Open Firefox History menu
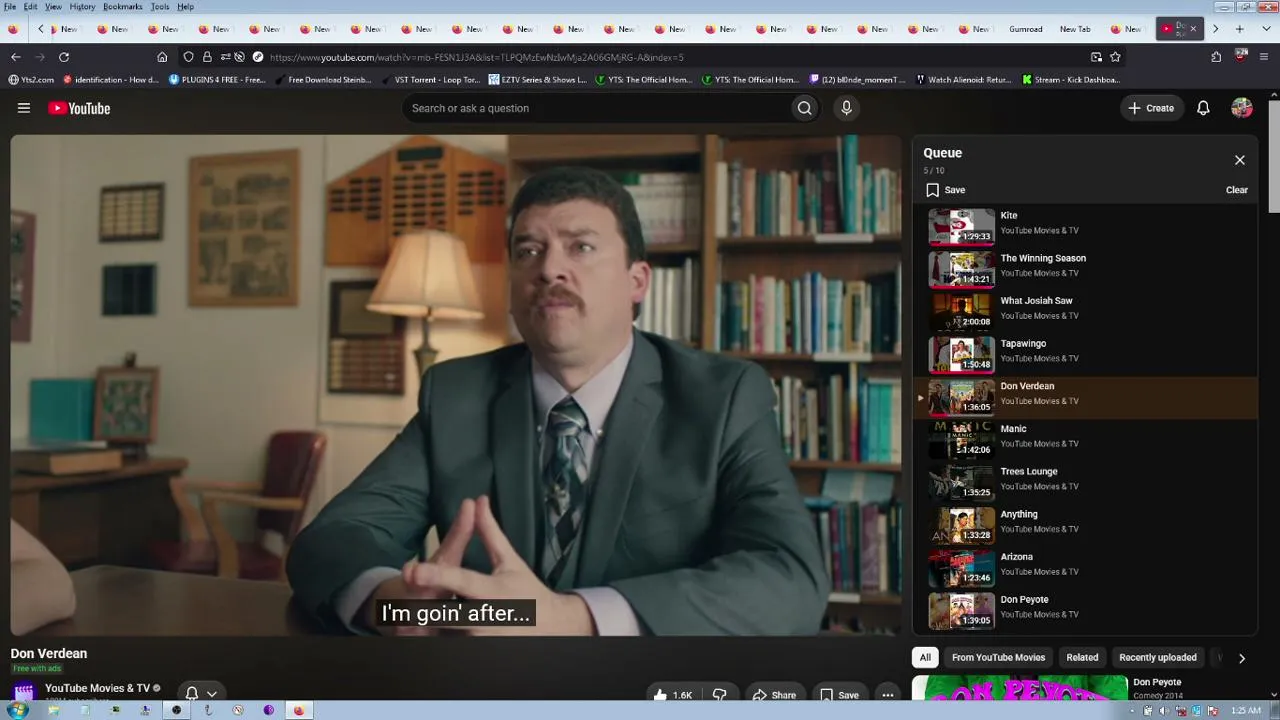The image size is (1280, 720). 83,7
